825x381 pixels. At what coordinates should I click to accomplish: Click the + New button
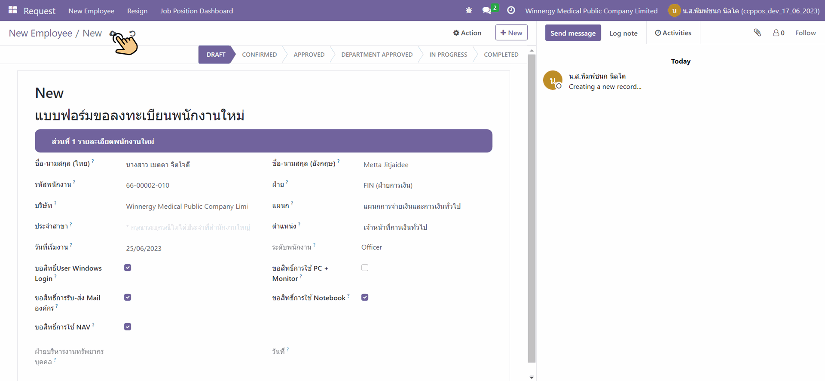[x=511, y=33]
